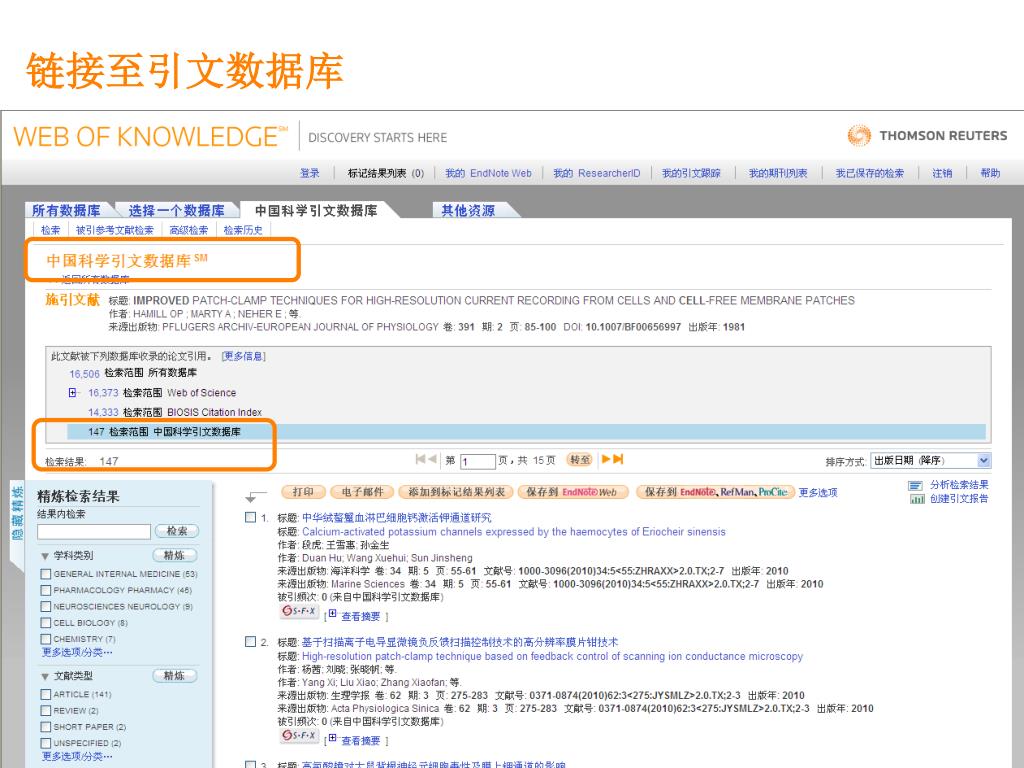Open 16,506 所有数据库 citation count
The height and width of the screenshot is (768, 1024).
tap(84, 374)
